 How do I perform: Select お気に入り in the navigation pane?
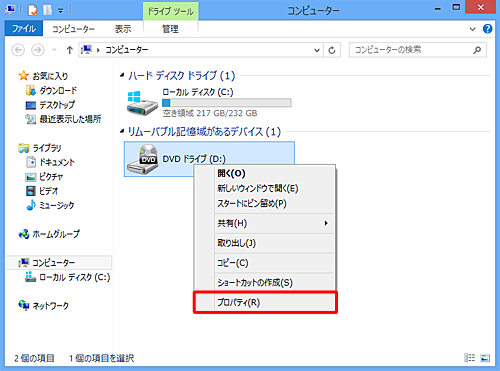click(x=43, y=76)
